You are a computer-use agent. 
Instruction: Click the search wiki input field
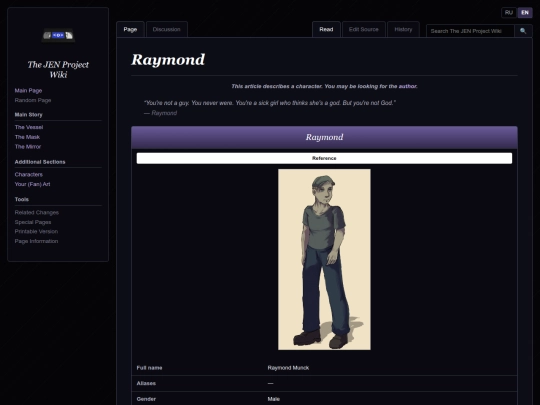point(470,31)
